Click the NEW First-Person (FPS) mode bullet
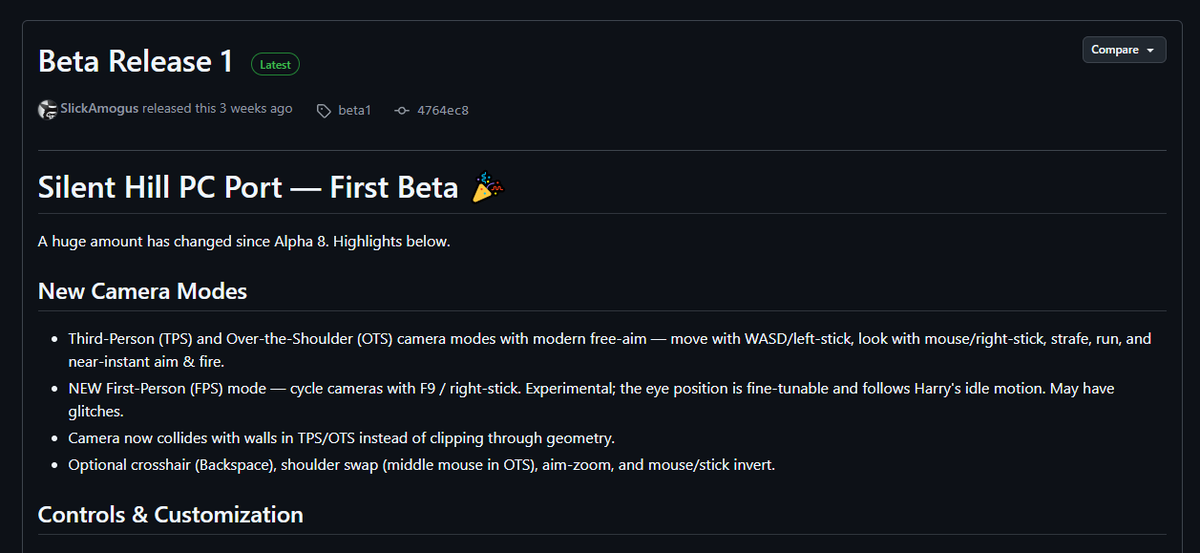 click(591, 399)
